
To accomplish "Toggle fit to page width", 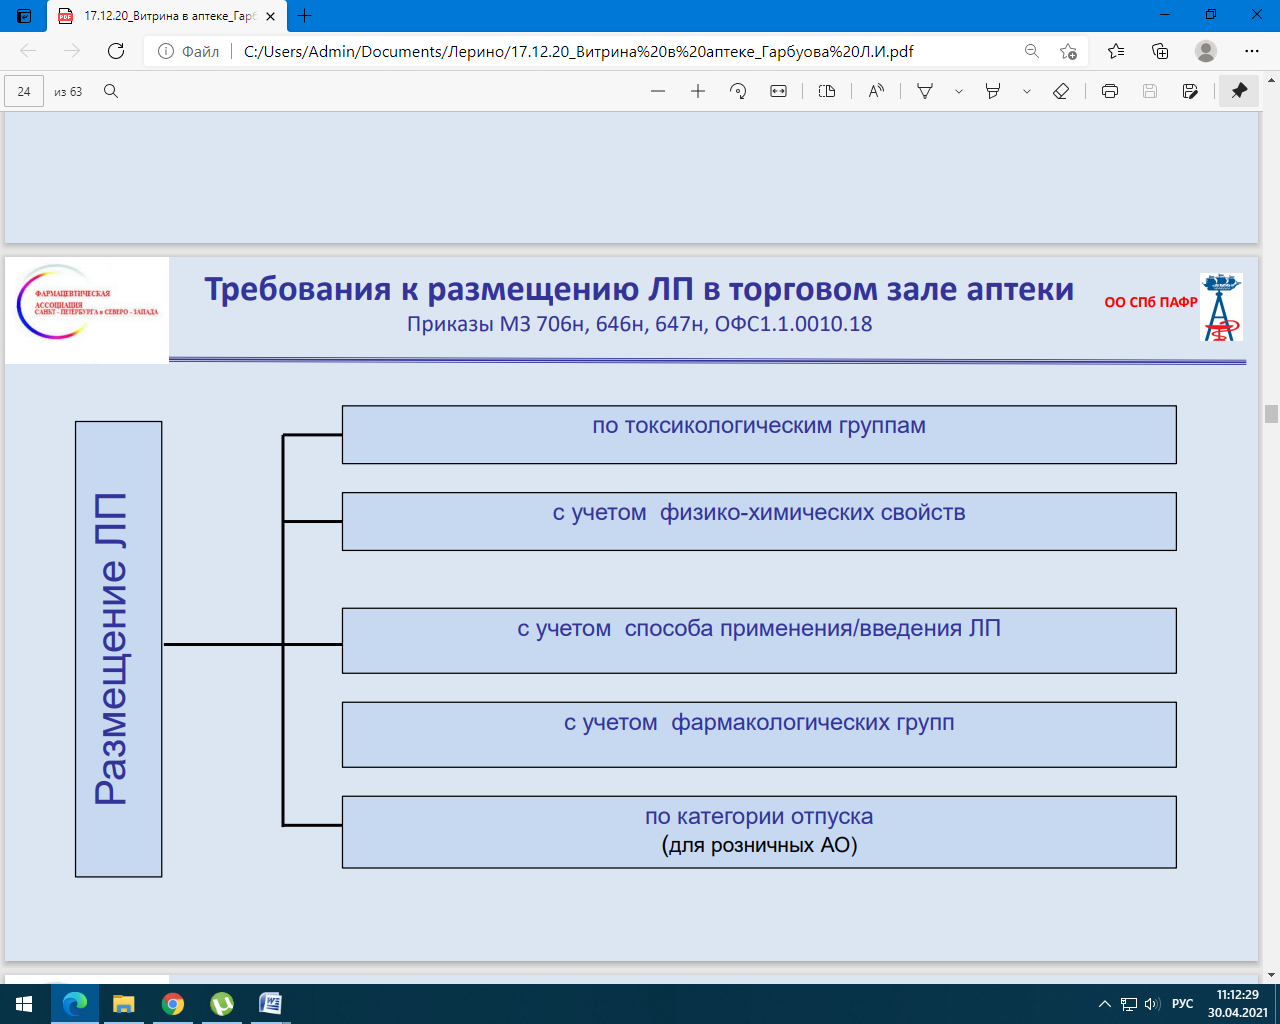I will tap(778, 91).
